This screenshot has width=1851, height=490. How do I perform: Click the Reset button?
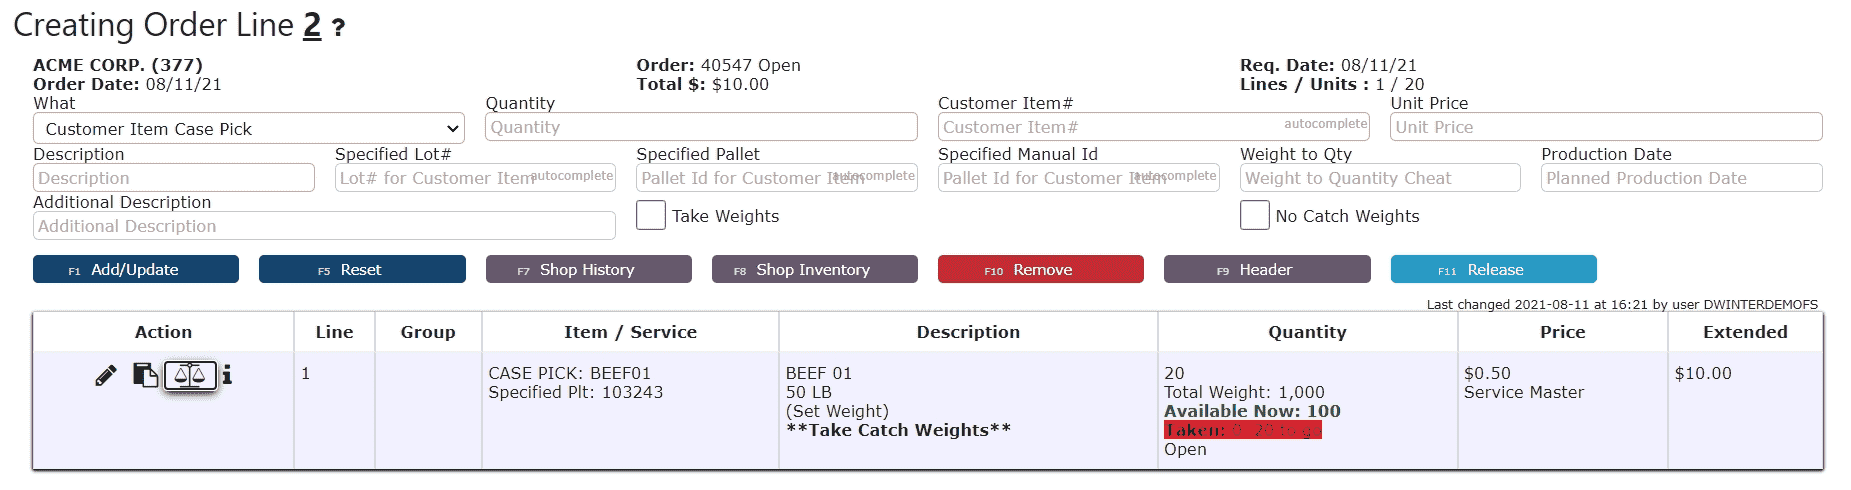[x=362, y=269]
